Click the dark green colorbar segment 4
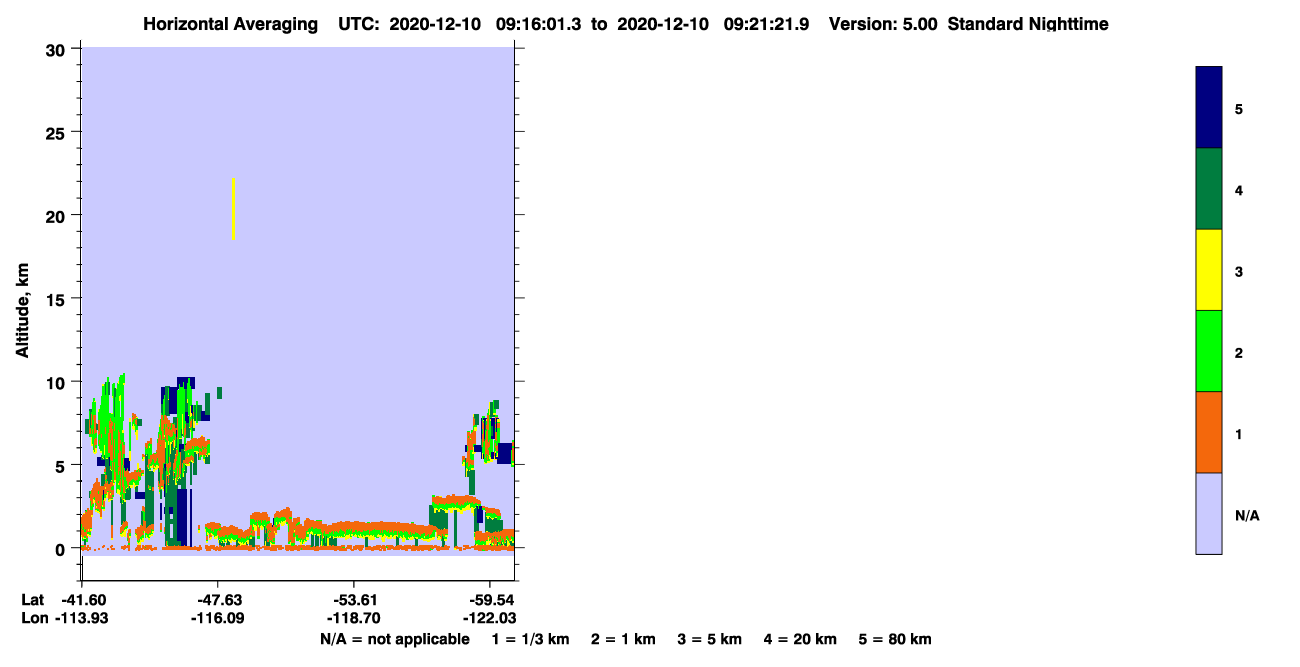This screenshot has width=1300, height=667. 1209,189
